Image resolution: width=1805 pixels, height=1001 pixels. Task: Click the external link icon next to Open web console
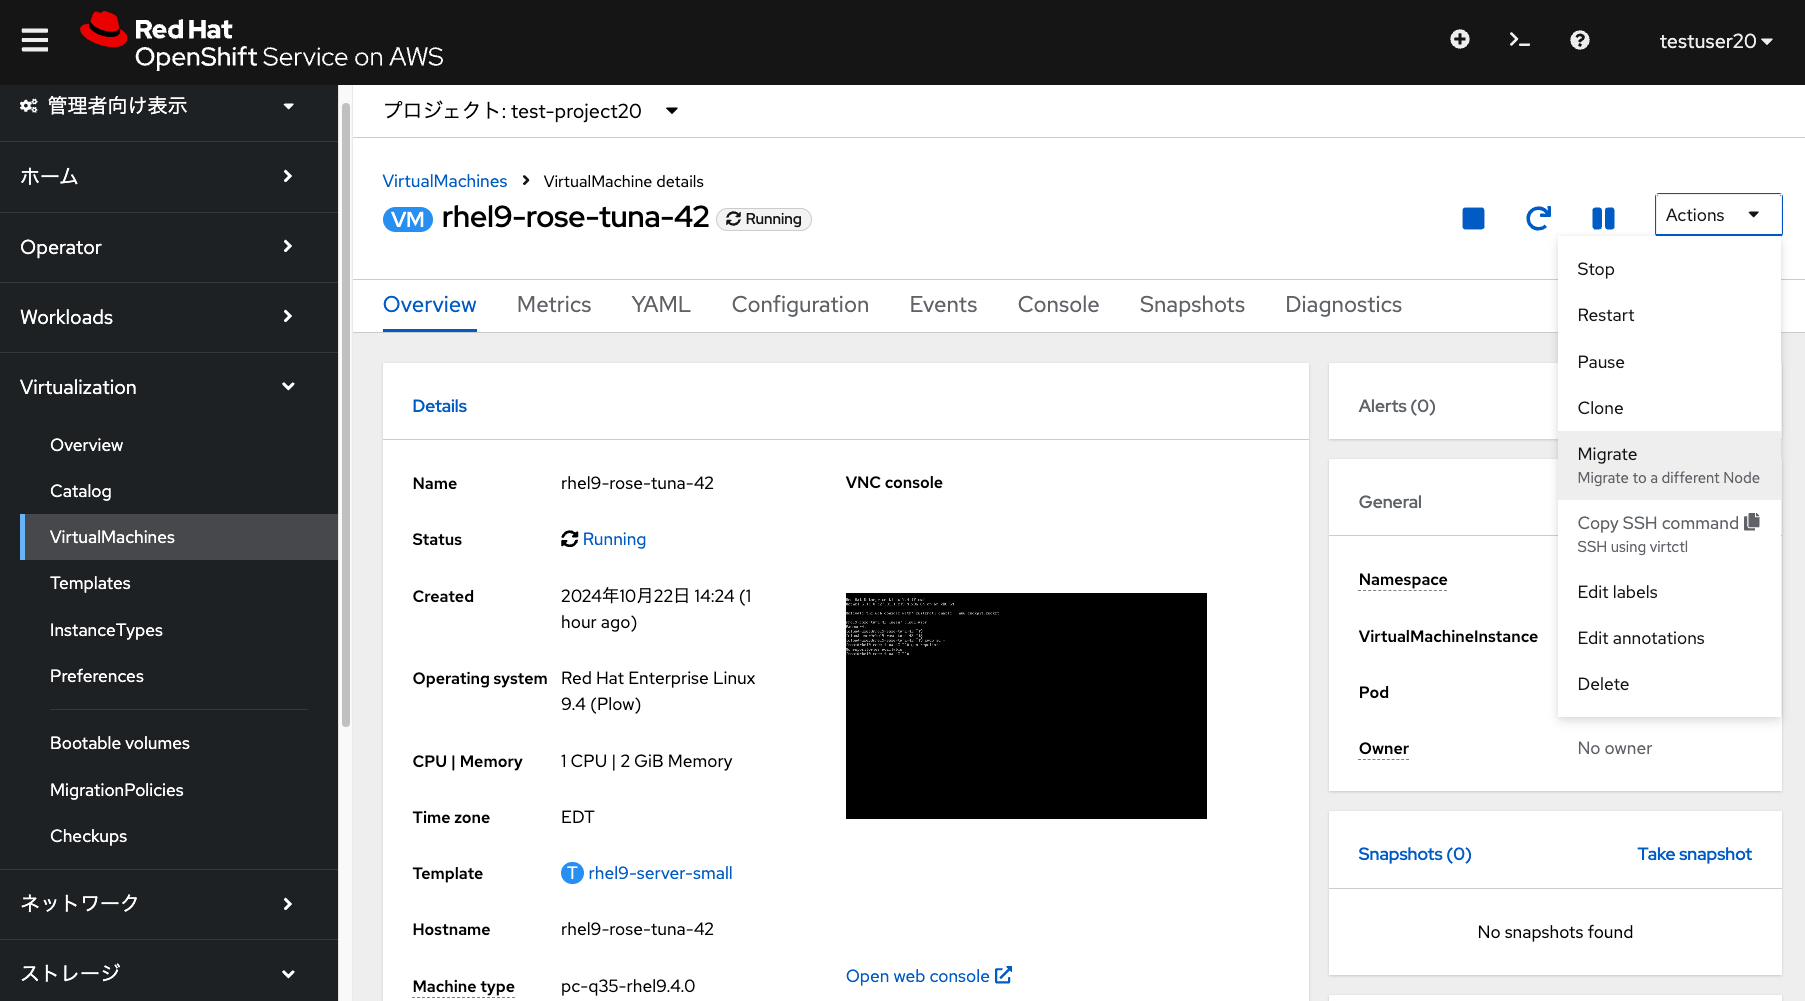click(x=1003, y=975)
